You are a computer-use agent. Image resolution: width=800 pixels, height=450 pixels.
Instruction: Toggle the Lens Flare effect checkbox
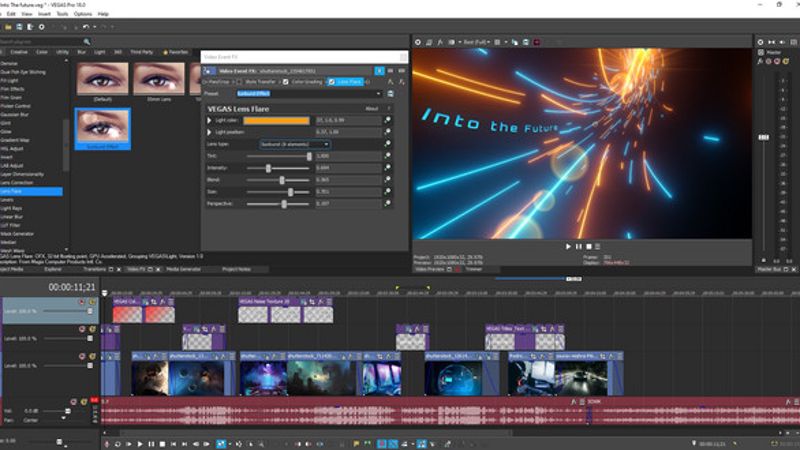[332, 82]
